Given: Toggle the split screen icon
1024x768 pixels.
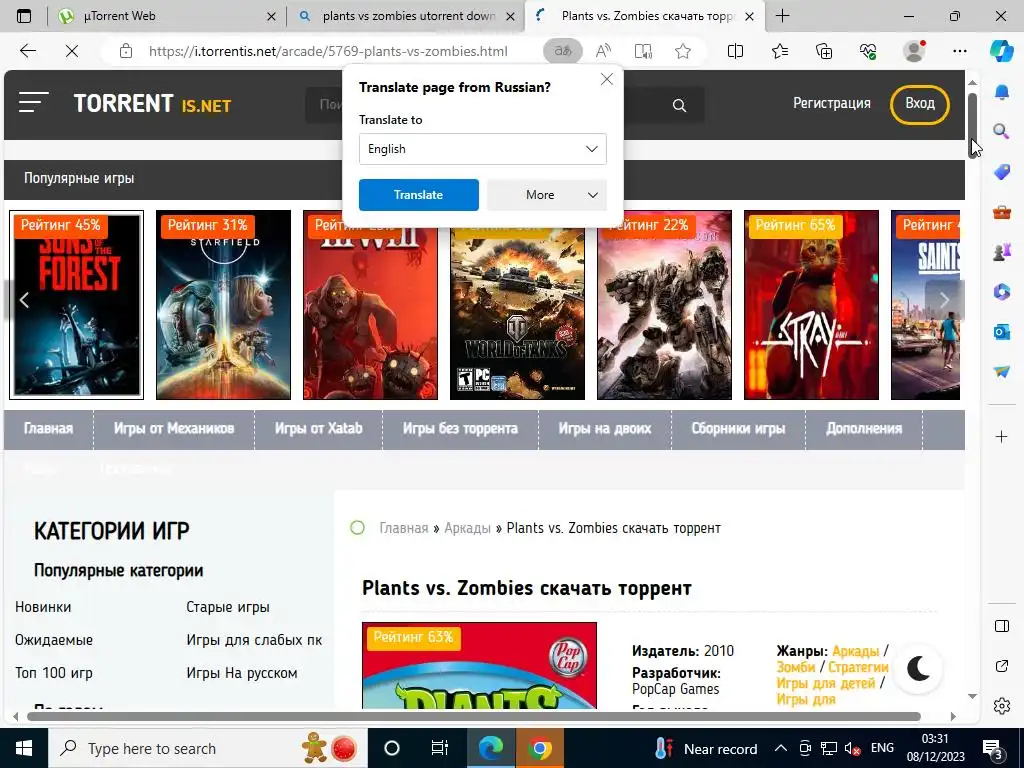Looking at the screenshot, I should 735,51.
